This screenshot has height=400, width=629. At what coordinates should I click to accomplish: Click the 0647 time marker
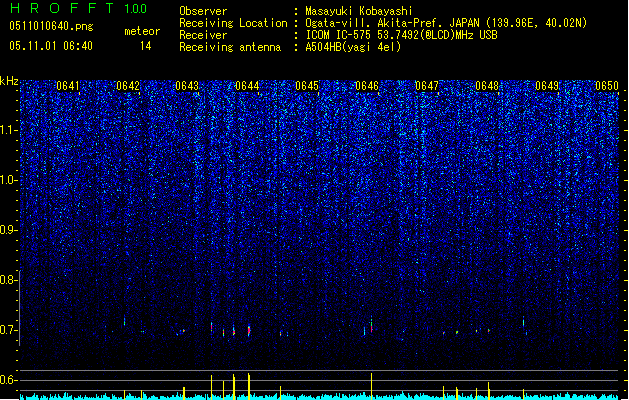coord(427,86)
